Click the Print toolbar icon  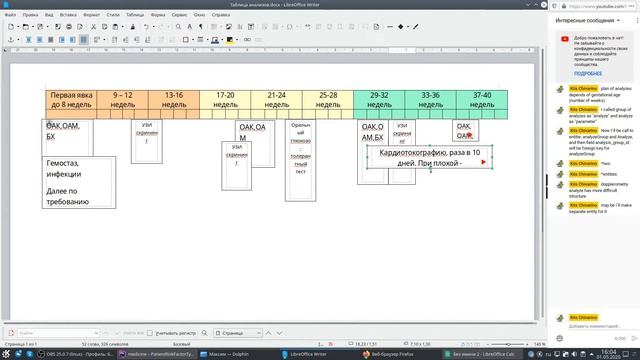[69, 27]
